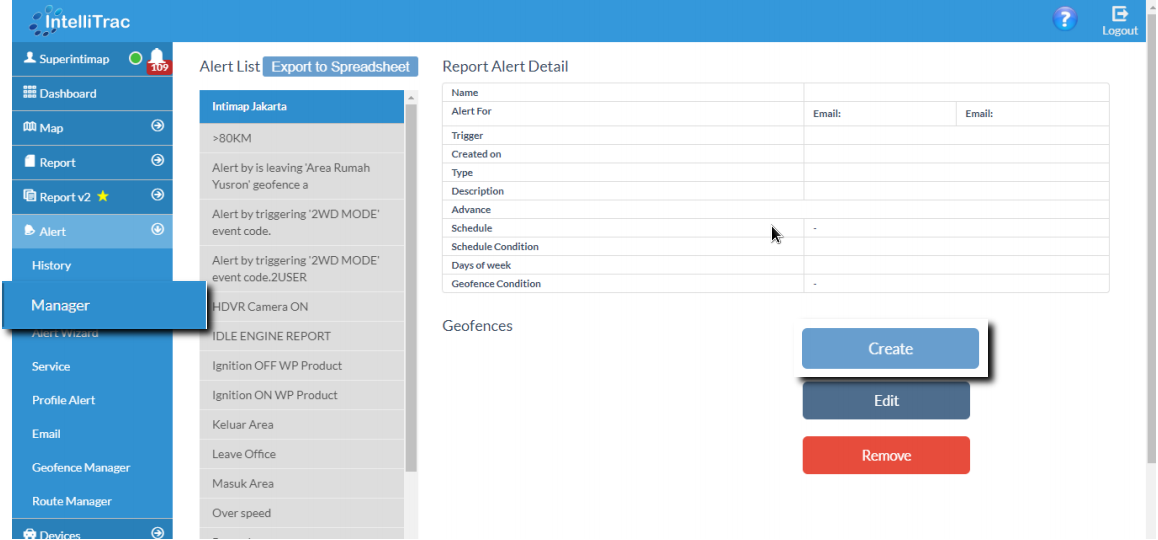Expand the Map menu arrow
Image resolution: width=1158 pixels, height=540 pixels.
[157, 127]
